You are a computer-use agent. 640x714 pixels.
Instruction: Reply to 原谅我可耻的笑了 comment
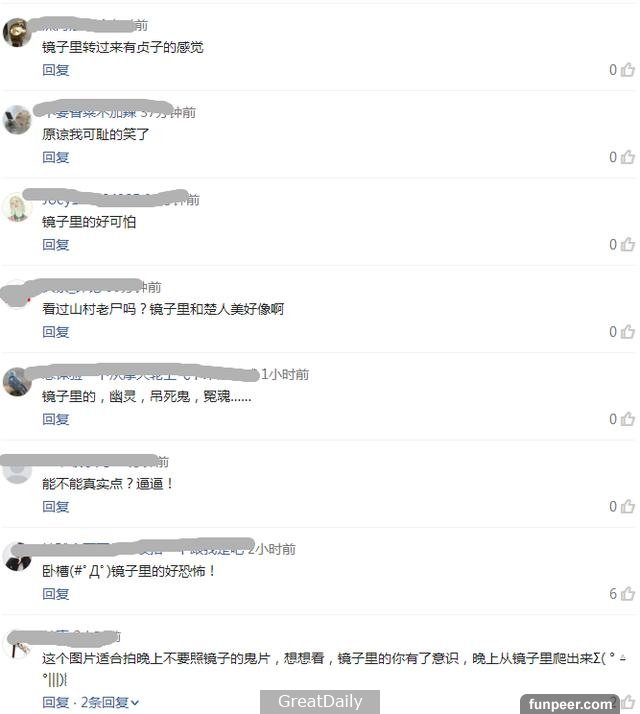[56, 157]
